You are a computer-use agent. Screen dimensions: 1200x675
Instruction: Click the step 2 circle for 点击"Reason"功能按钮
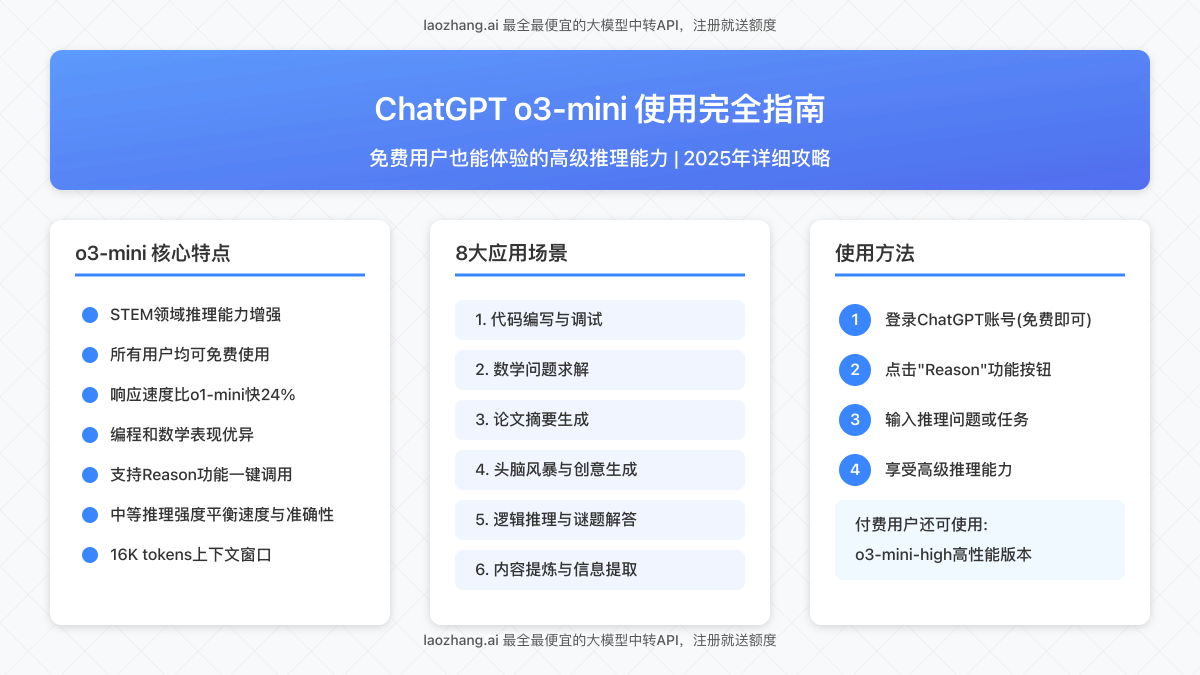[x=855, y=370]
